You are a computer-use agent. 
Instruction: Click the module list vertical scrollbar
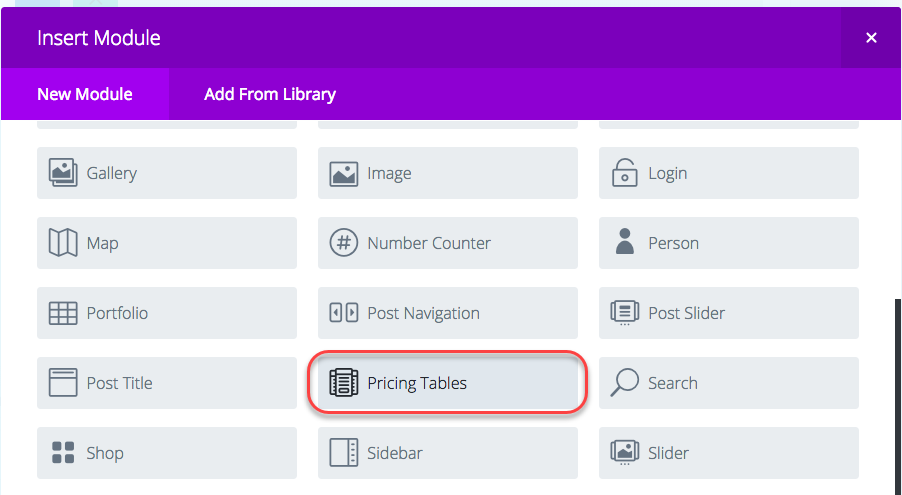899,397
